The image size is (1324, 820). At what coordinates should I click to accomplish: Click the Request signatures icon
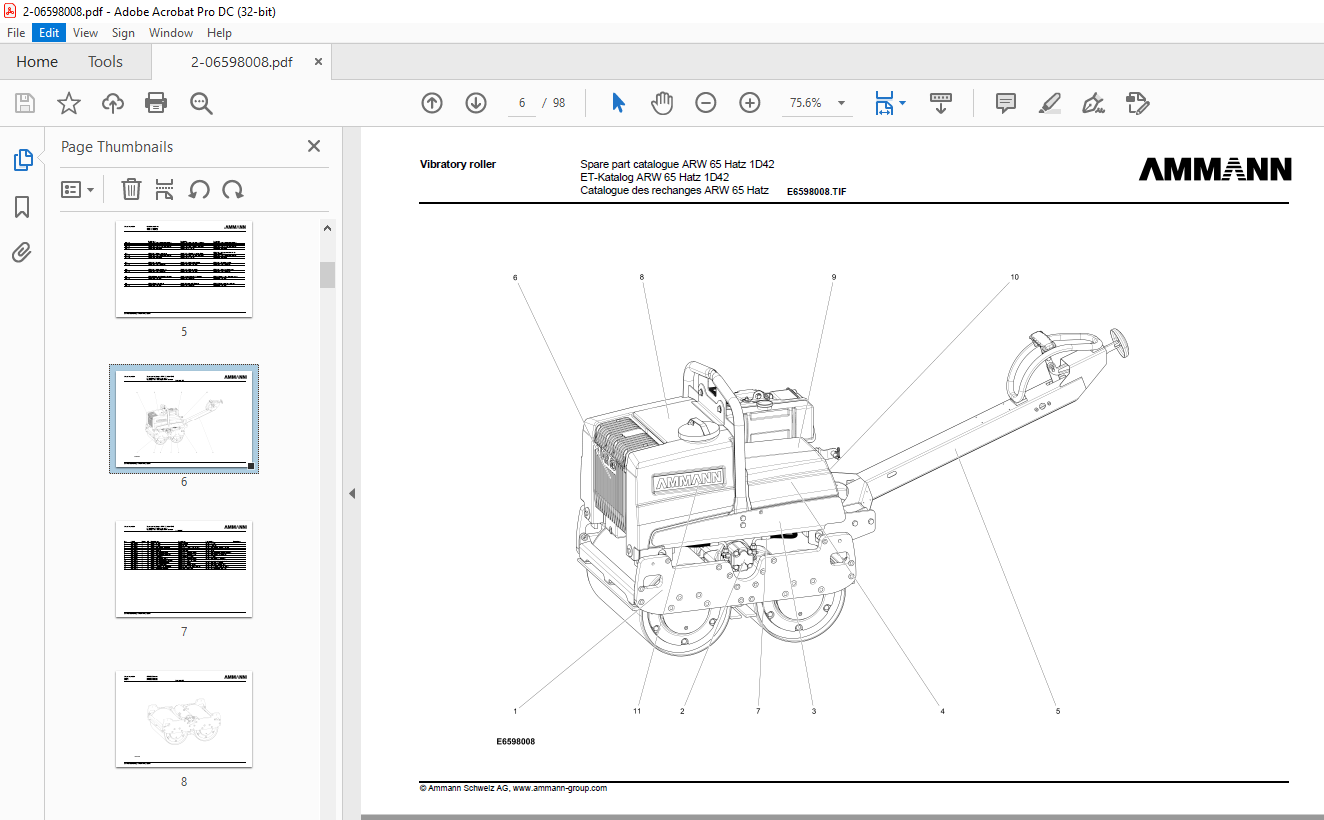pyautogui.click(x=1137, y=103)
